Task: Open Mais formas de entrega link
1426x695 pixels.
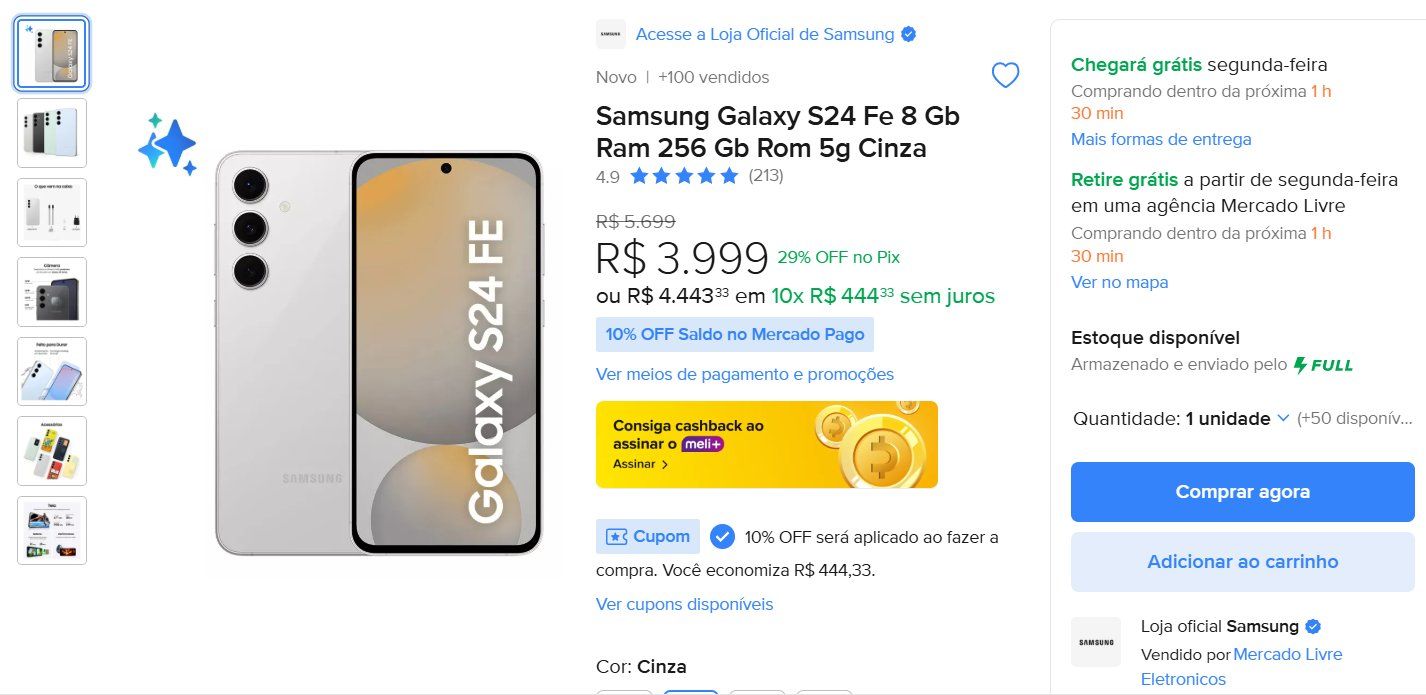Action: point(1161,139)
